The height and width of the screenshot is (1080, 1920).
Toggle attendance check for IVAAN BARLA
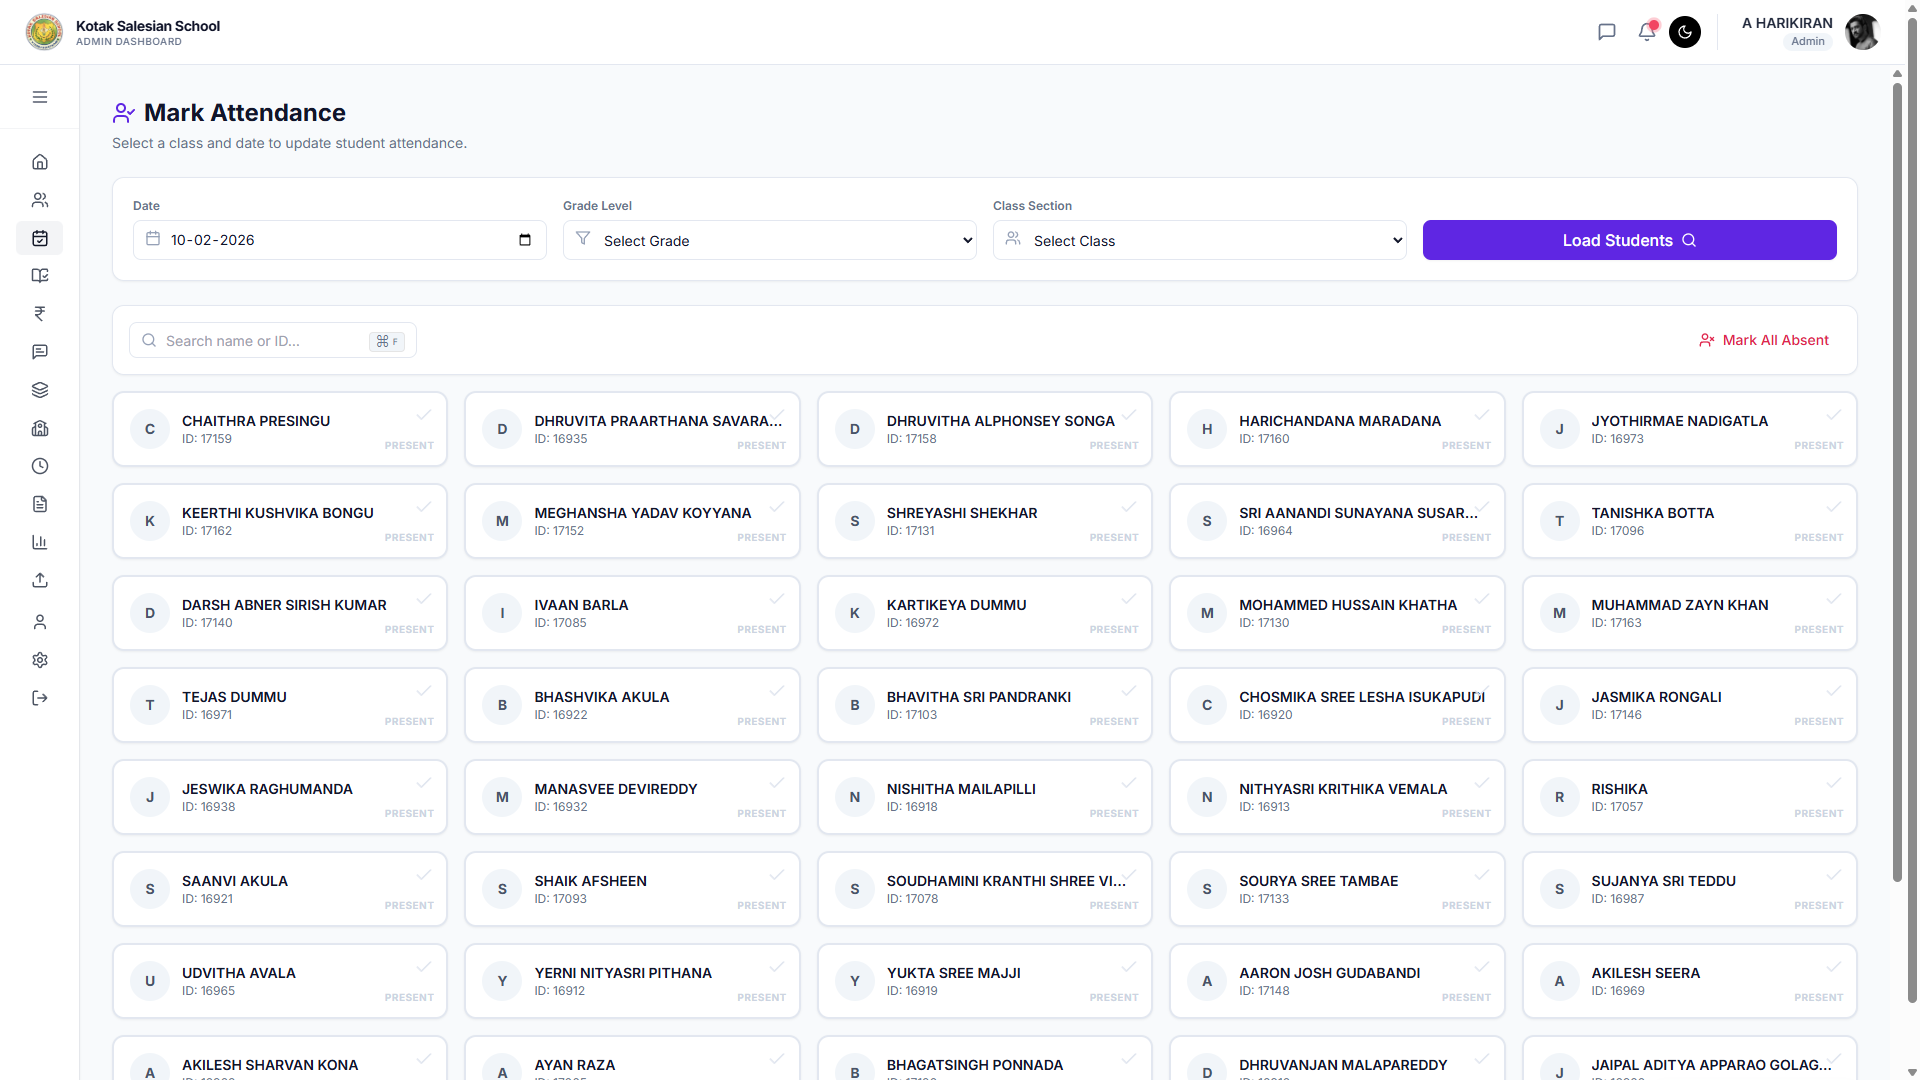(776, 599)
